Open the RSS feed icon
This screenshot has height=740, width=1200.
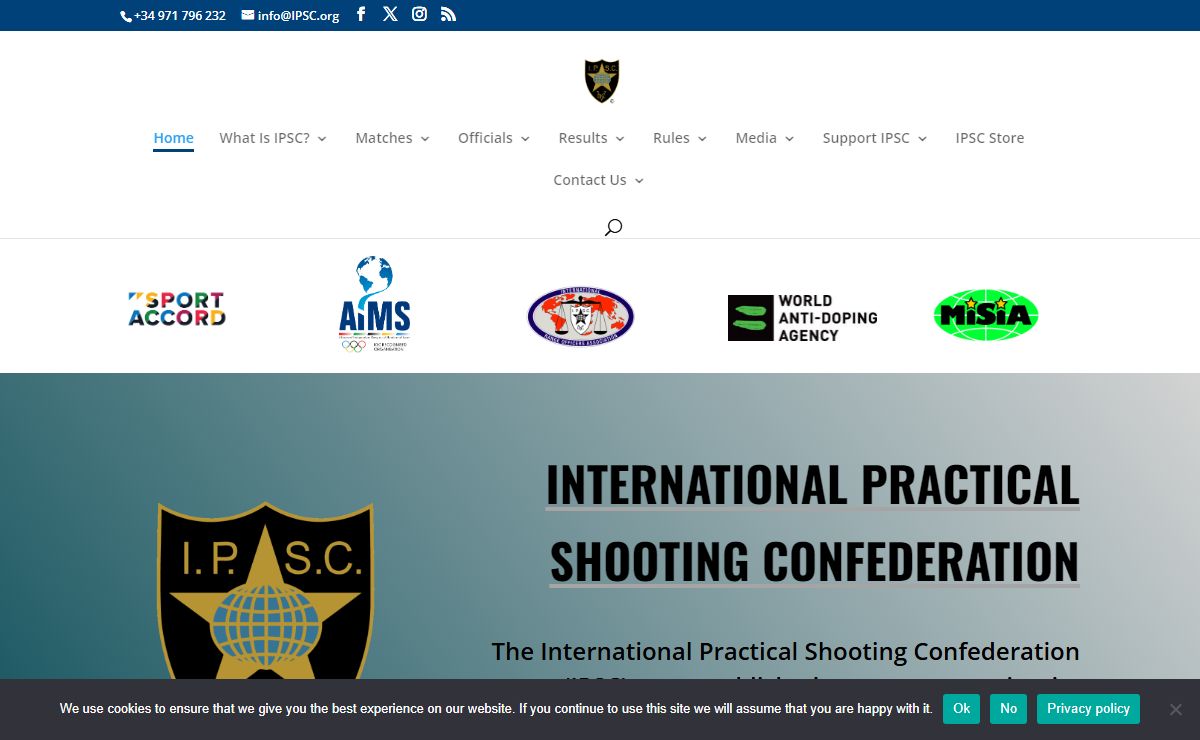(x=448, y=14)
